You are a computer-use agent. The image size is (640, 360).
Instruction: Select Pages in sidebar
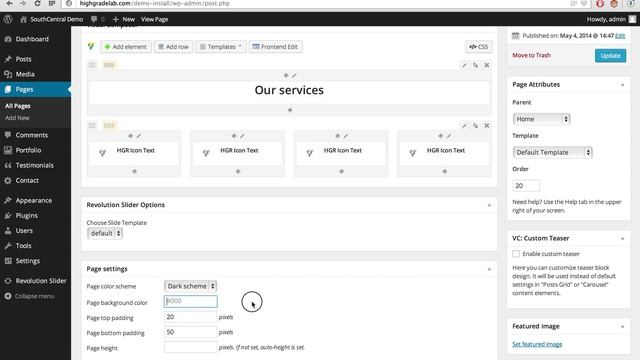pos(35,89)
